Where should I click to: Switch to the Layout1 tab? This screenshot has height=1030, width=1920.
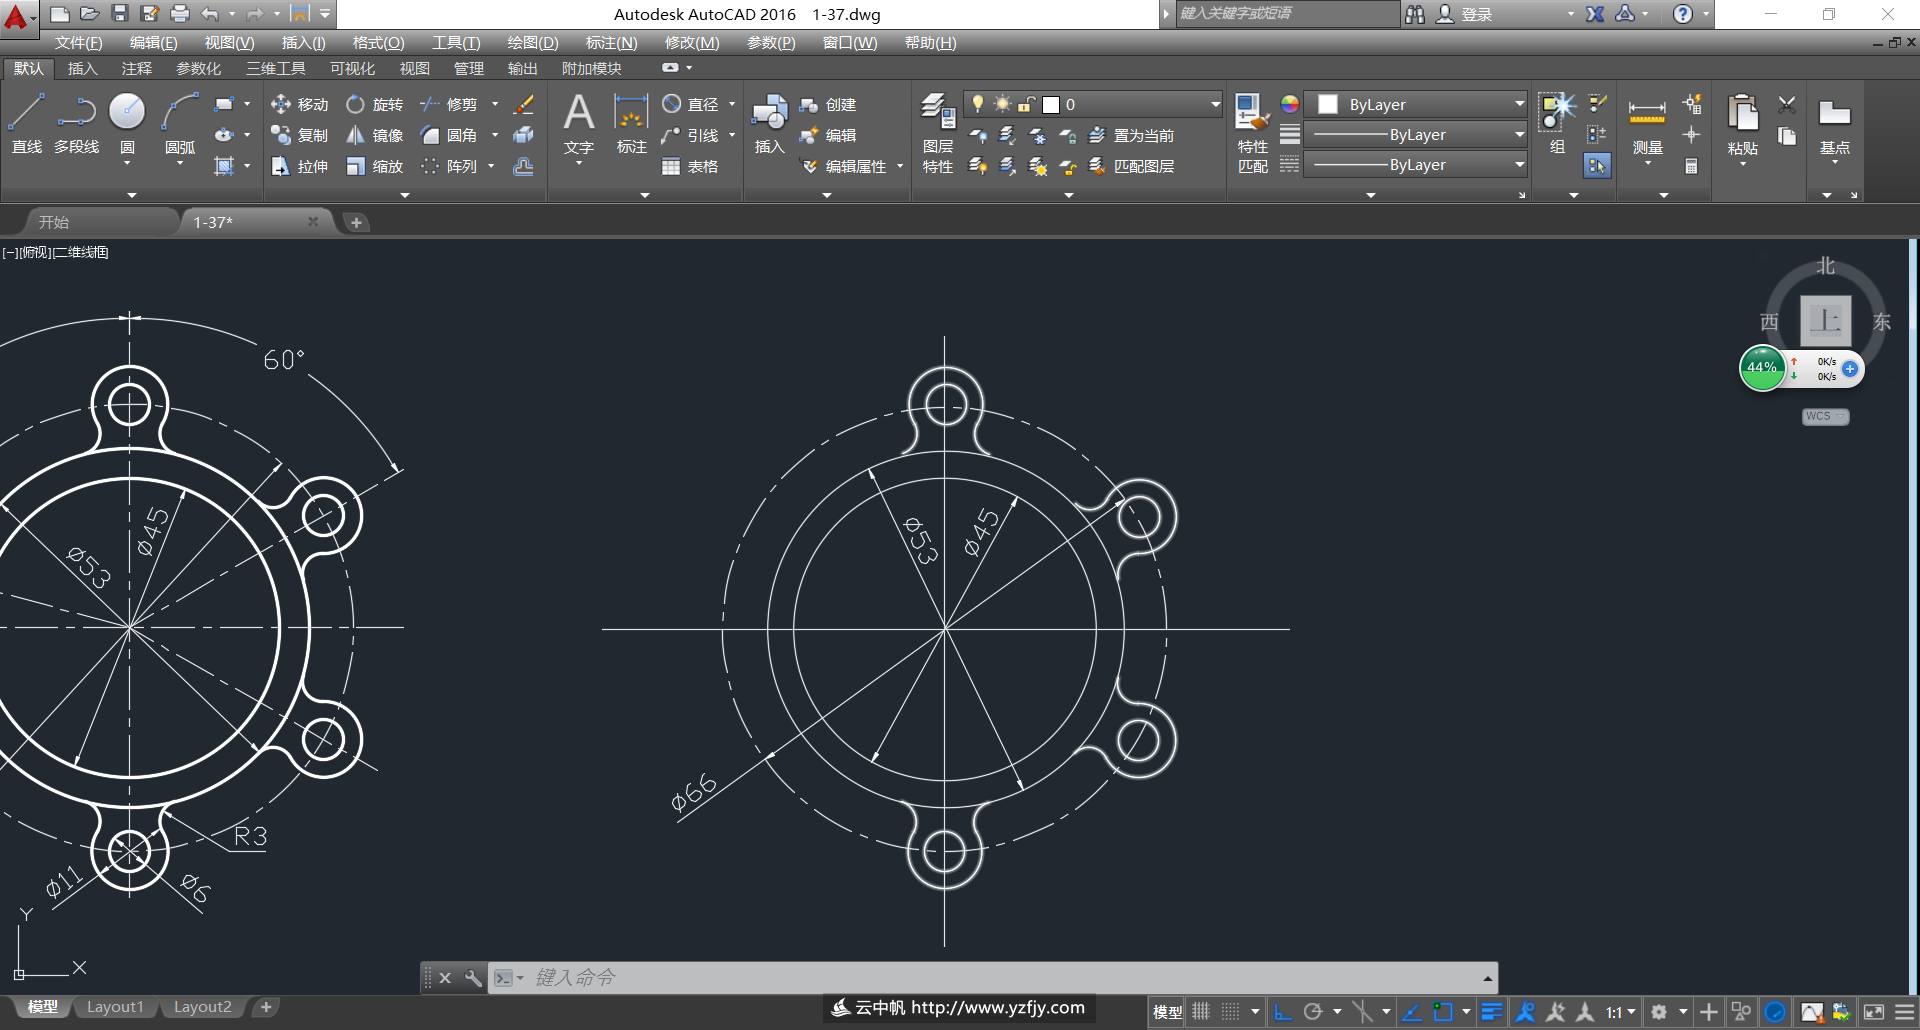point(115,1007)
